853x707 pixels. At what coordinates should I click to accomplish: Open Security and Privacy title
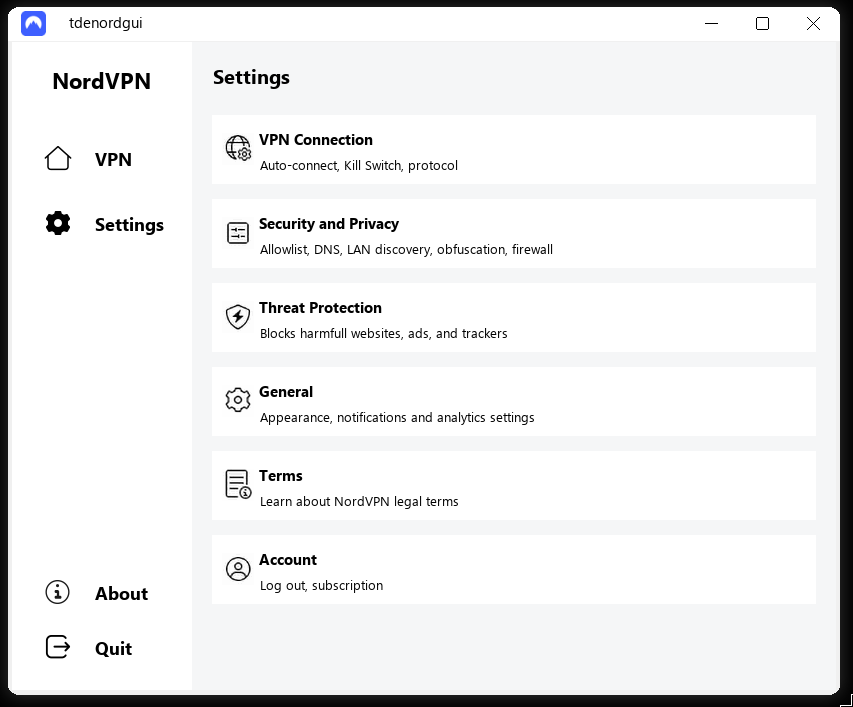tap(329, 224)
